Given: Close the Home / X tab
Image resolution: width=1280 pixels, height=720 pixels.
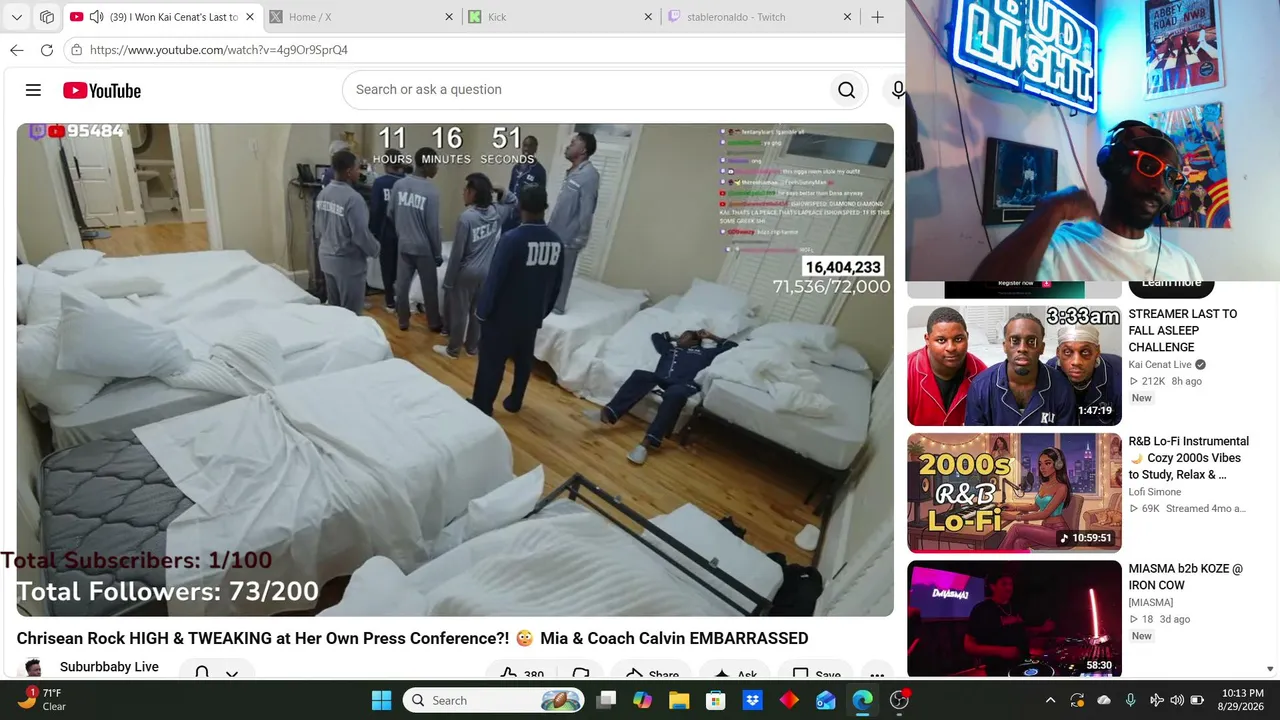Looking at the screenshot, I should 449,17.
